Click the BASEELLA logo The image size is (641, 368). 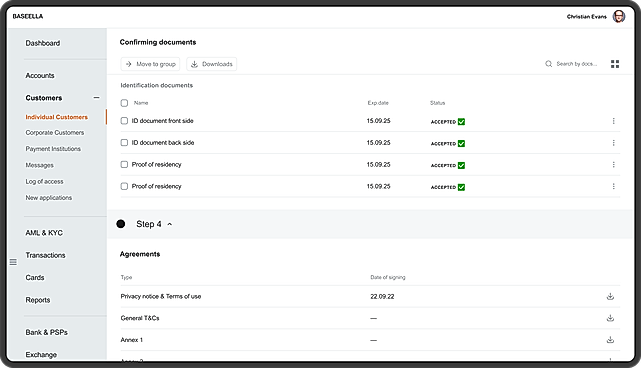(28, 16)
